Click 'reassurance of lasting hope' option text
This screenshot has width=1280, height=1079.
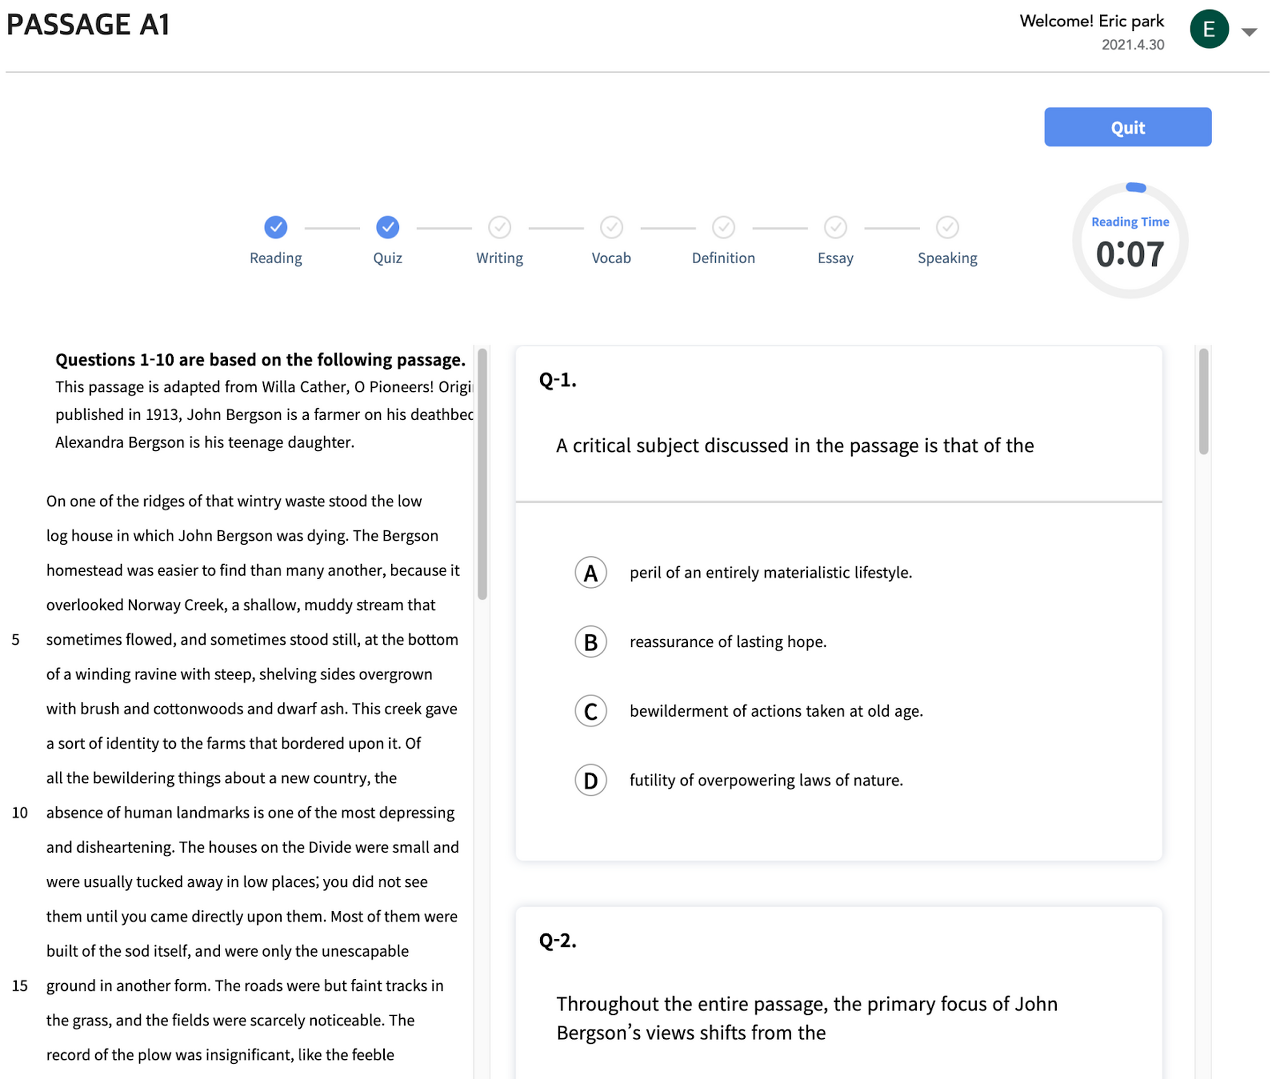click(728, 642)
